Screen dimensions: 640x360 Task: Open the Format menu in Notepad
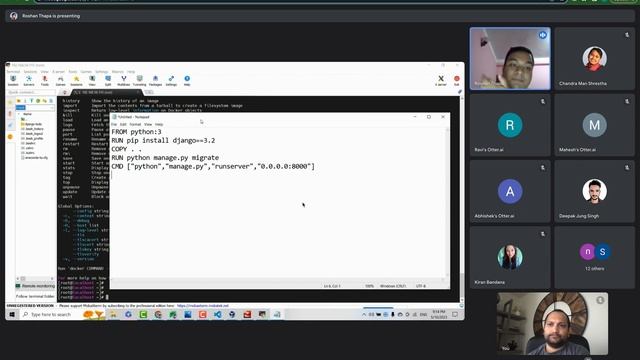click(x=135, y=124)
